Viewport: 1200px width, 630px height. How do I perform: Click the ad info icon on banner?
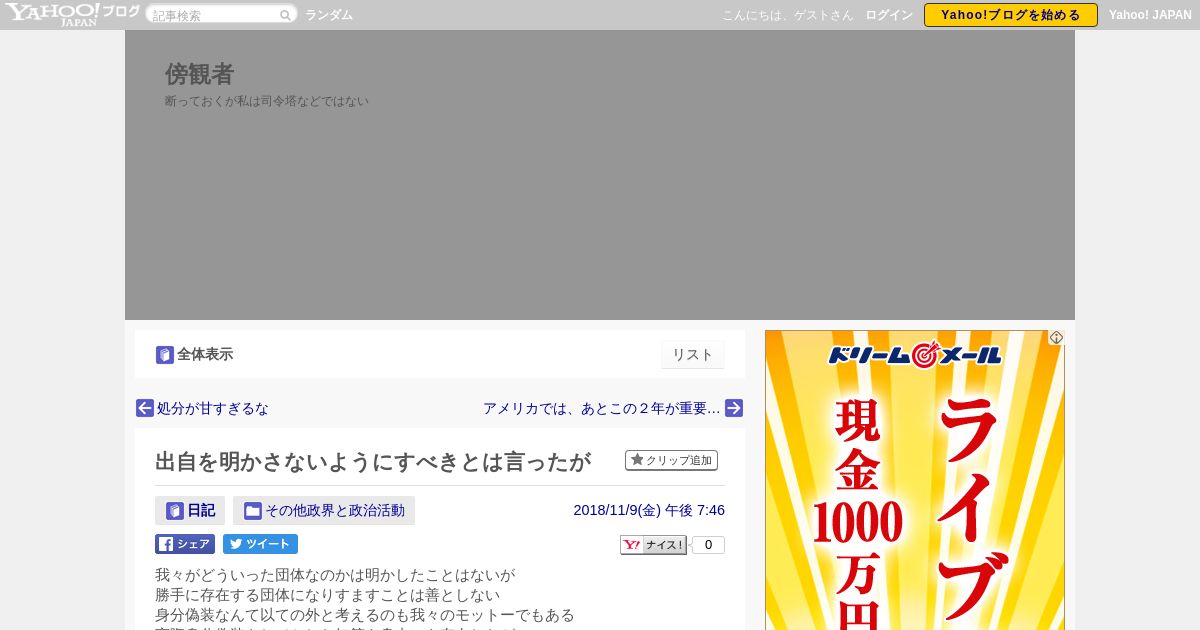click(1056, 338)
